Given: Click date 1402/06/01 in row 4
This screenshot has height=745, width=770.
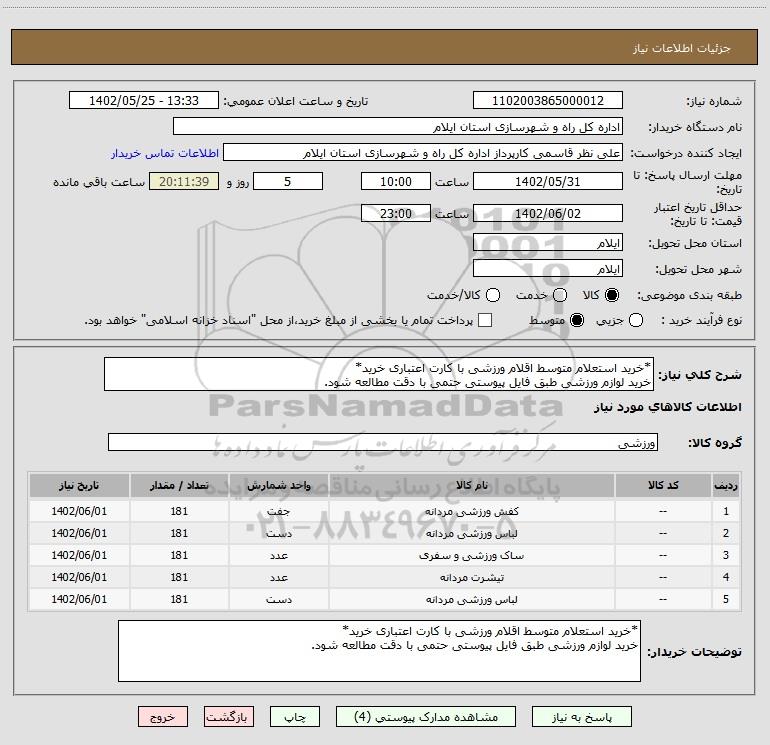Looking at the screenshot, I should pos(79,577).
